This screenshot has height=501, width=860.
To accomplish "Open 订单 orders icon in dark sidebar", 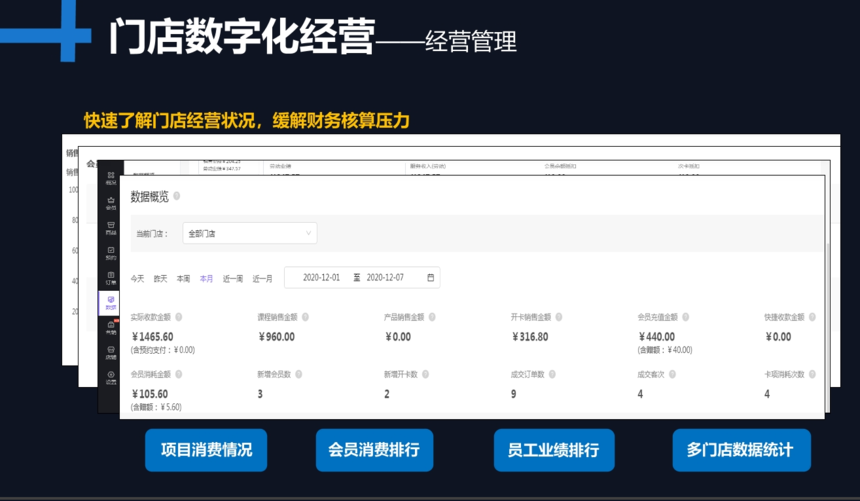I will click(x=111, y=278).
